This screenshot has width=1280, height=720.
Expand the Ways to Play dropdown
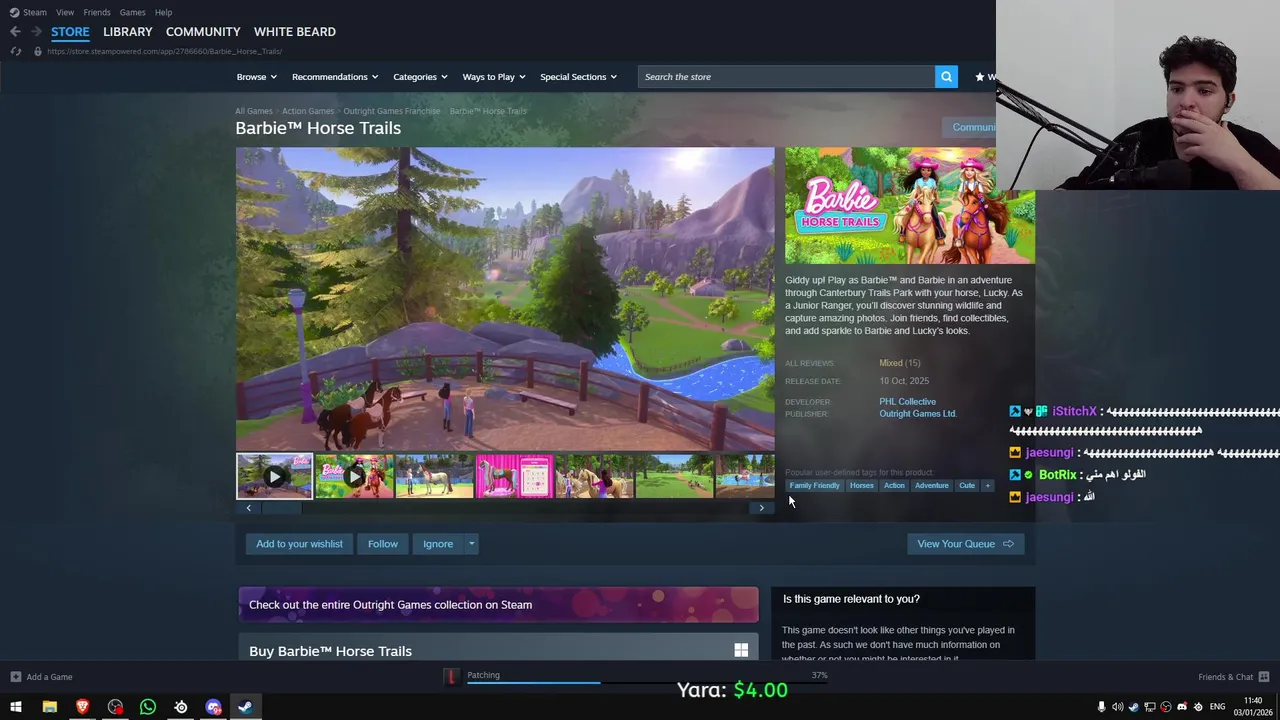(x=494, y=77)
